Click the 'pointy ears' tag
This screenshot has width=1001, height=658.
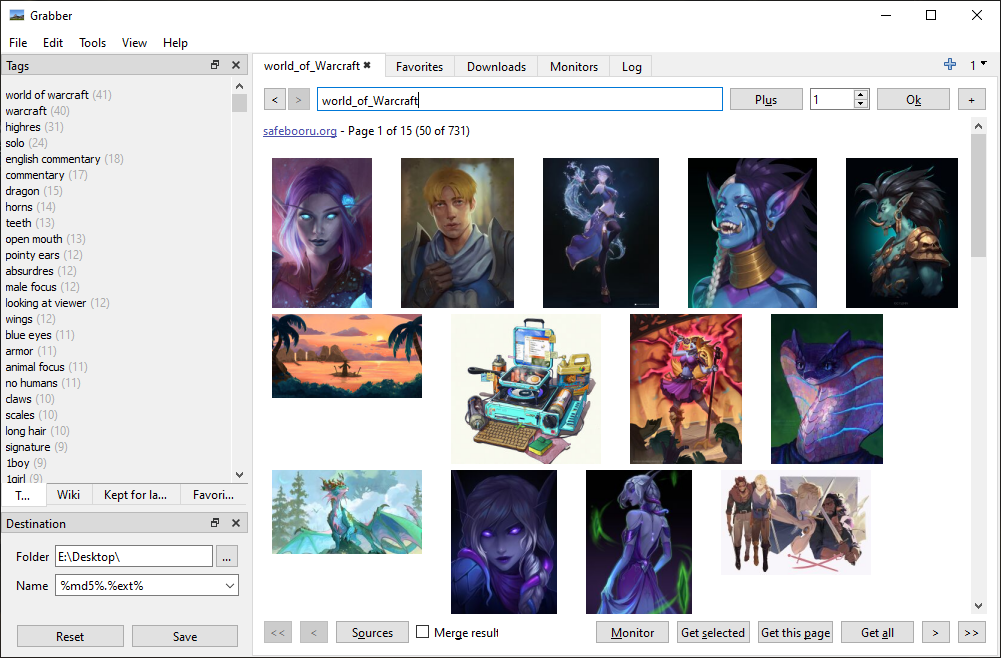pos(33,255)
